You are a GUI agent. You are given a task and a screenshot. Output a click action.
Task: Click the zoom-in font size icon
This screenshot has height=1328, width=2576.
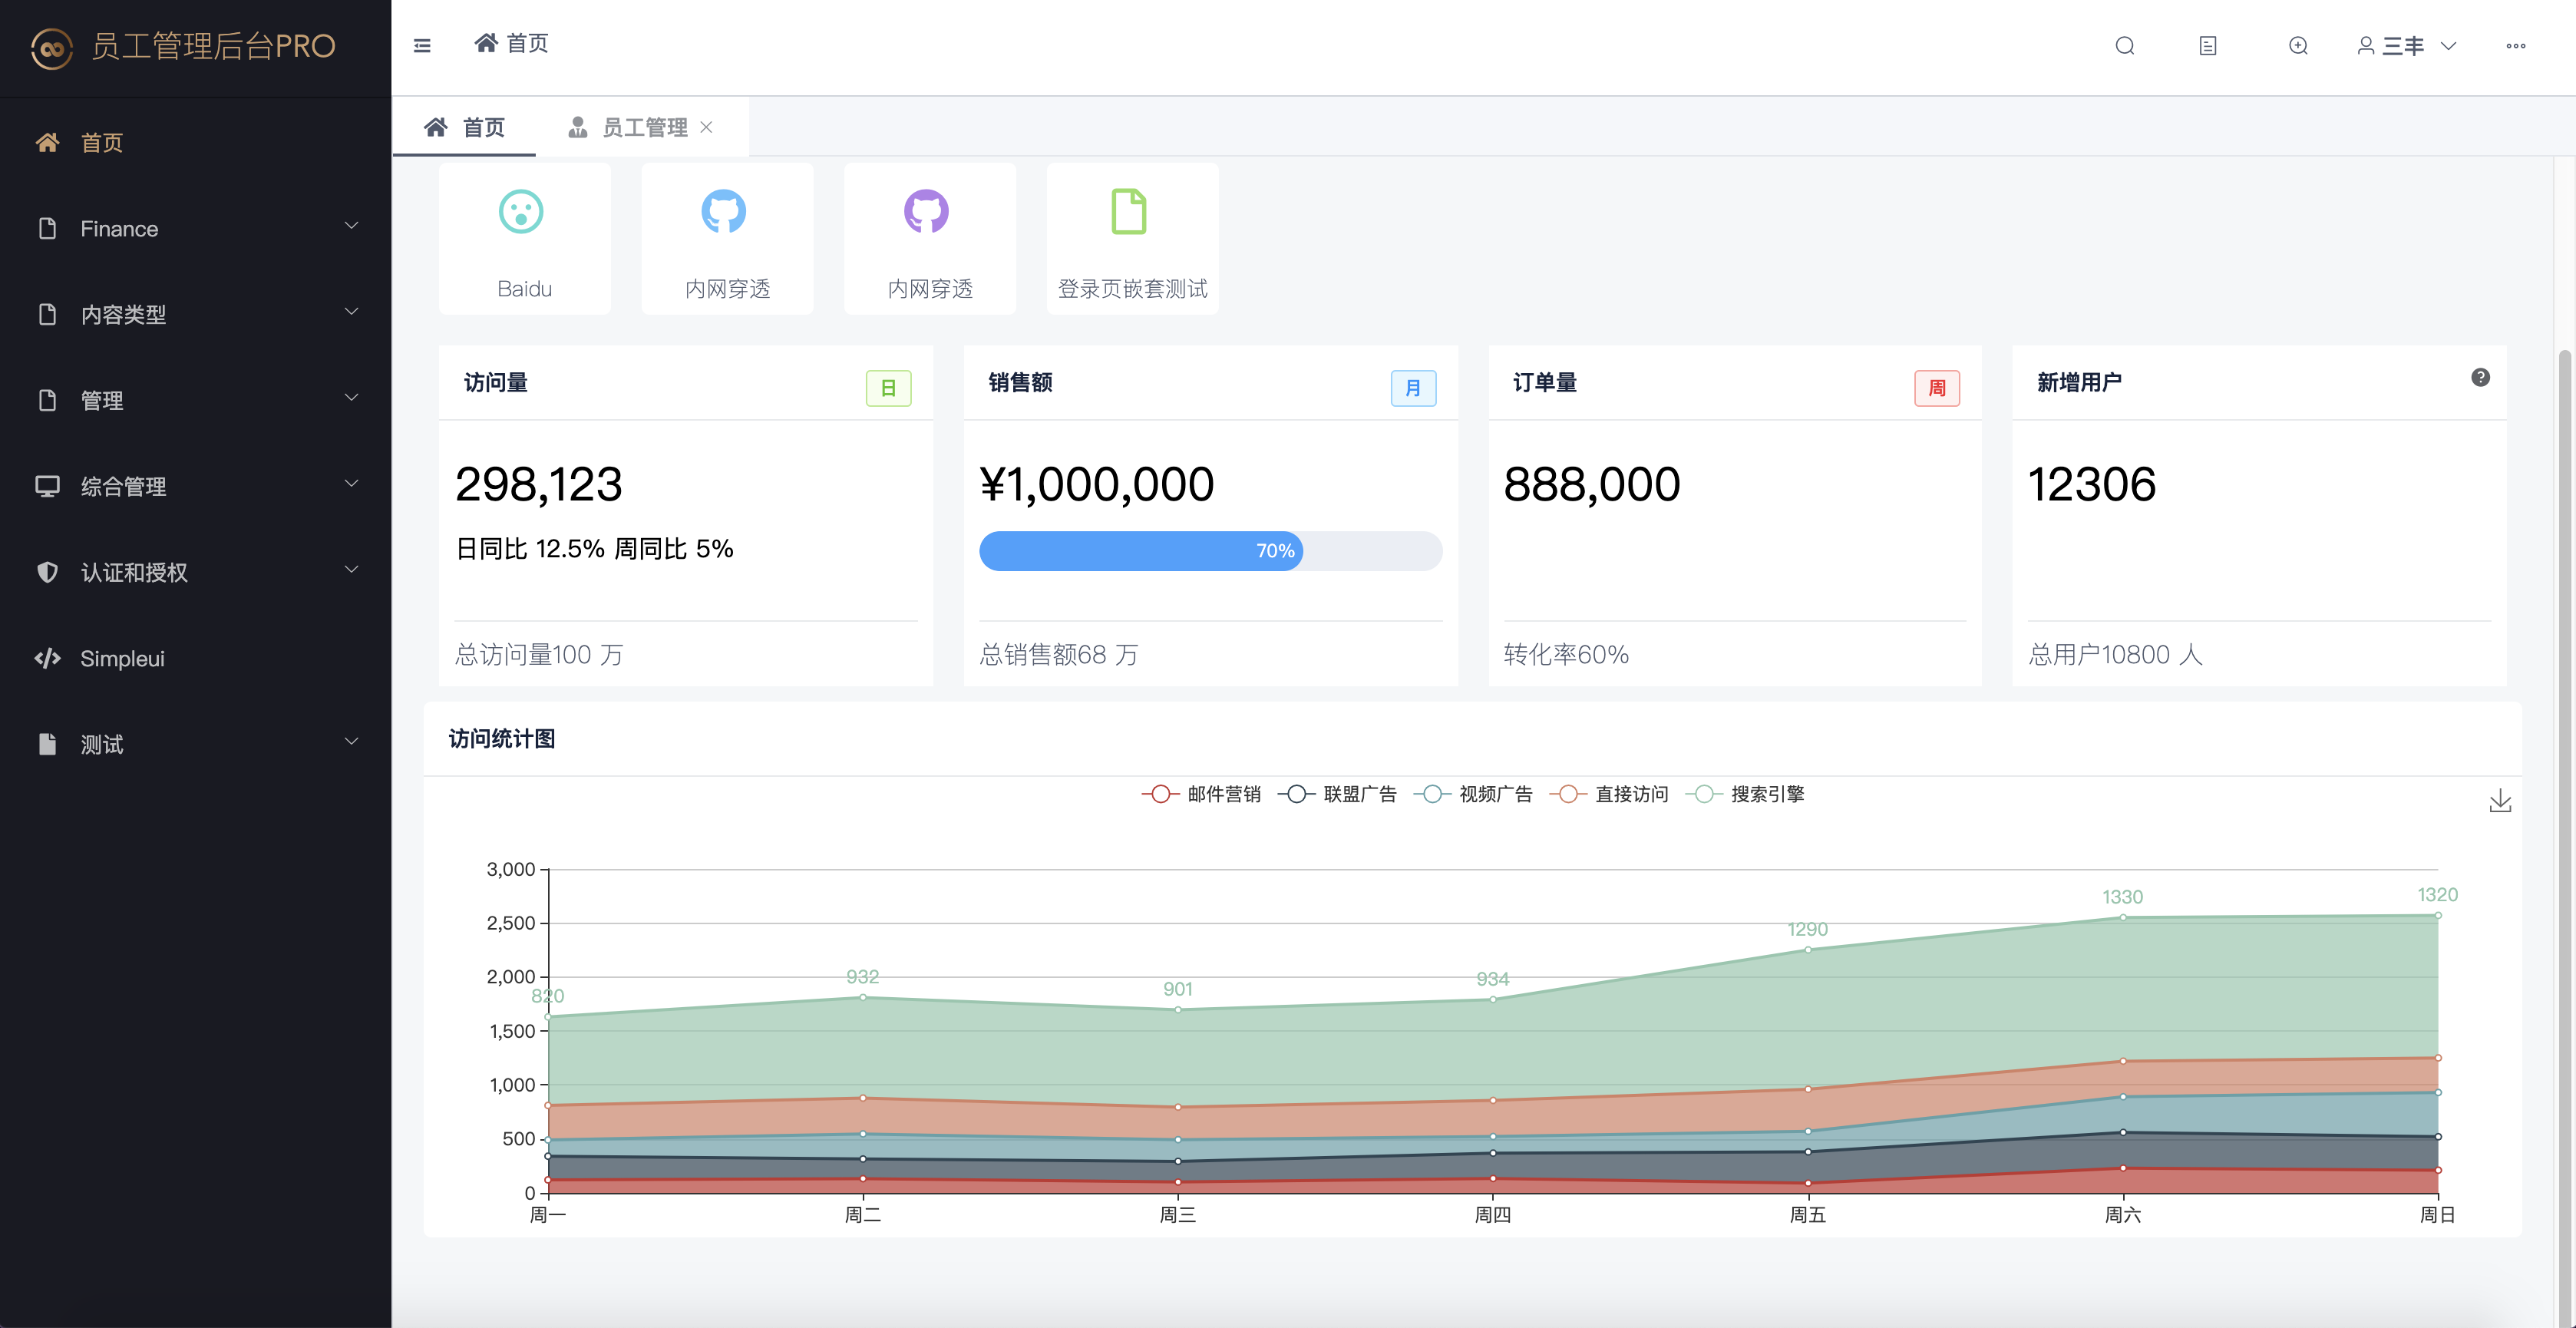click(x=2298, y=46)
